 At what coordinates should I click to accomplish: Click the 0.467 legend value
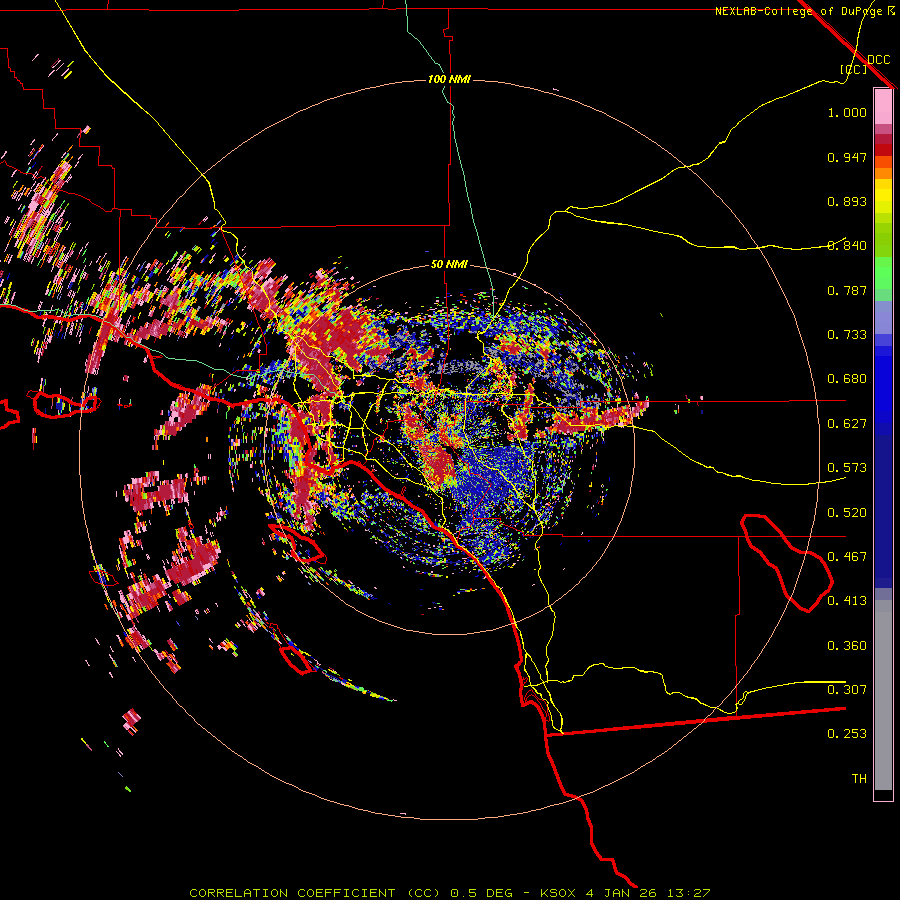[847, 557]
